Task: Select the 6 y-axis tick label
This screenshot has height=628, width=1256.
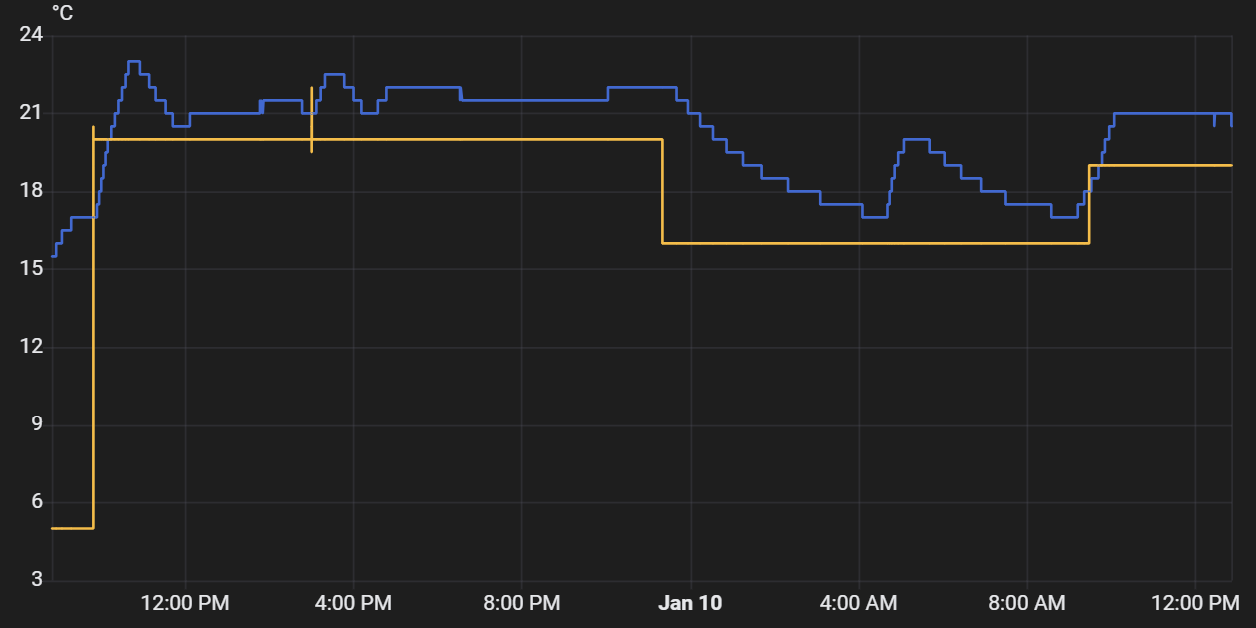Action: 36,502
